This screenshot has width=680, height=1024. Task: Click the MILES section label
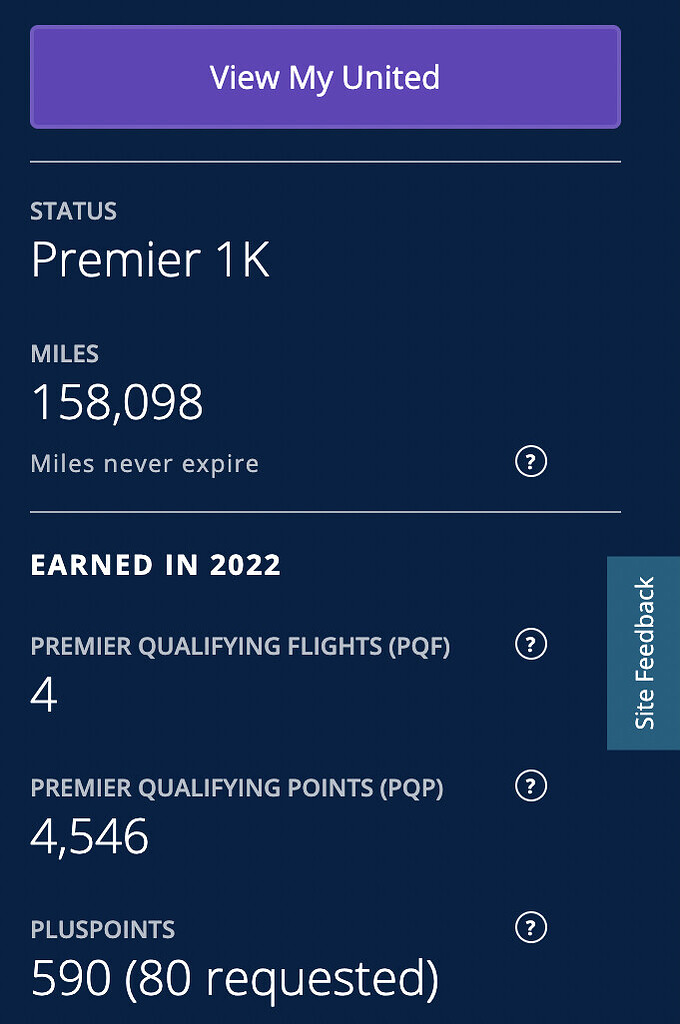(x=64, y=354)
